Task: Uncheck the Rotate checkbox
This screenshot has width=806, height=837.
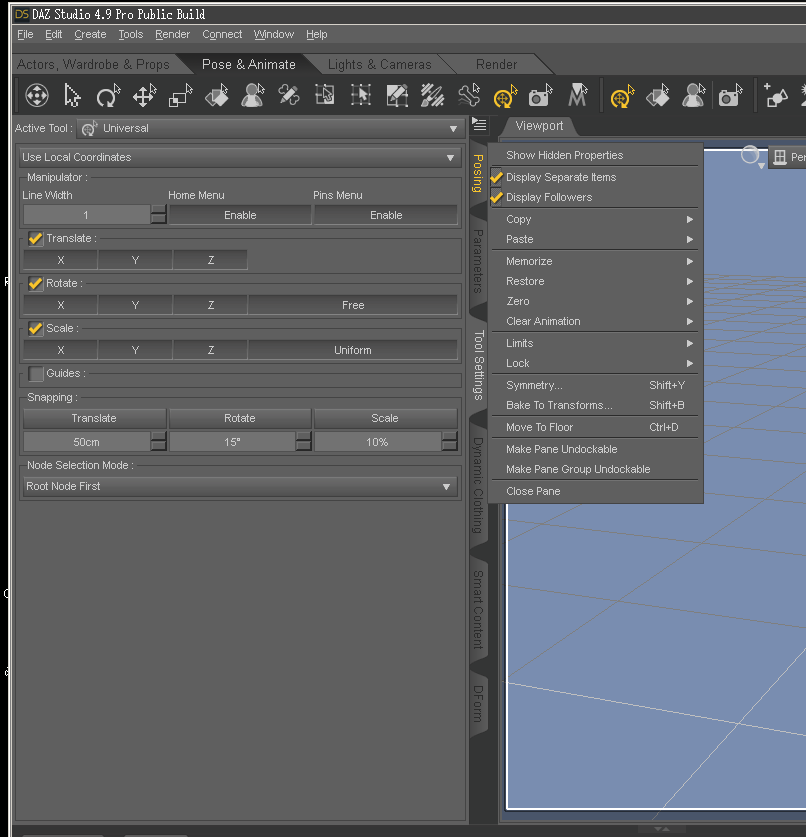Action: (x=36, y=283)
